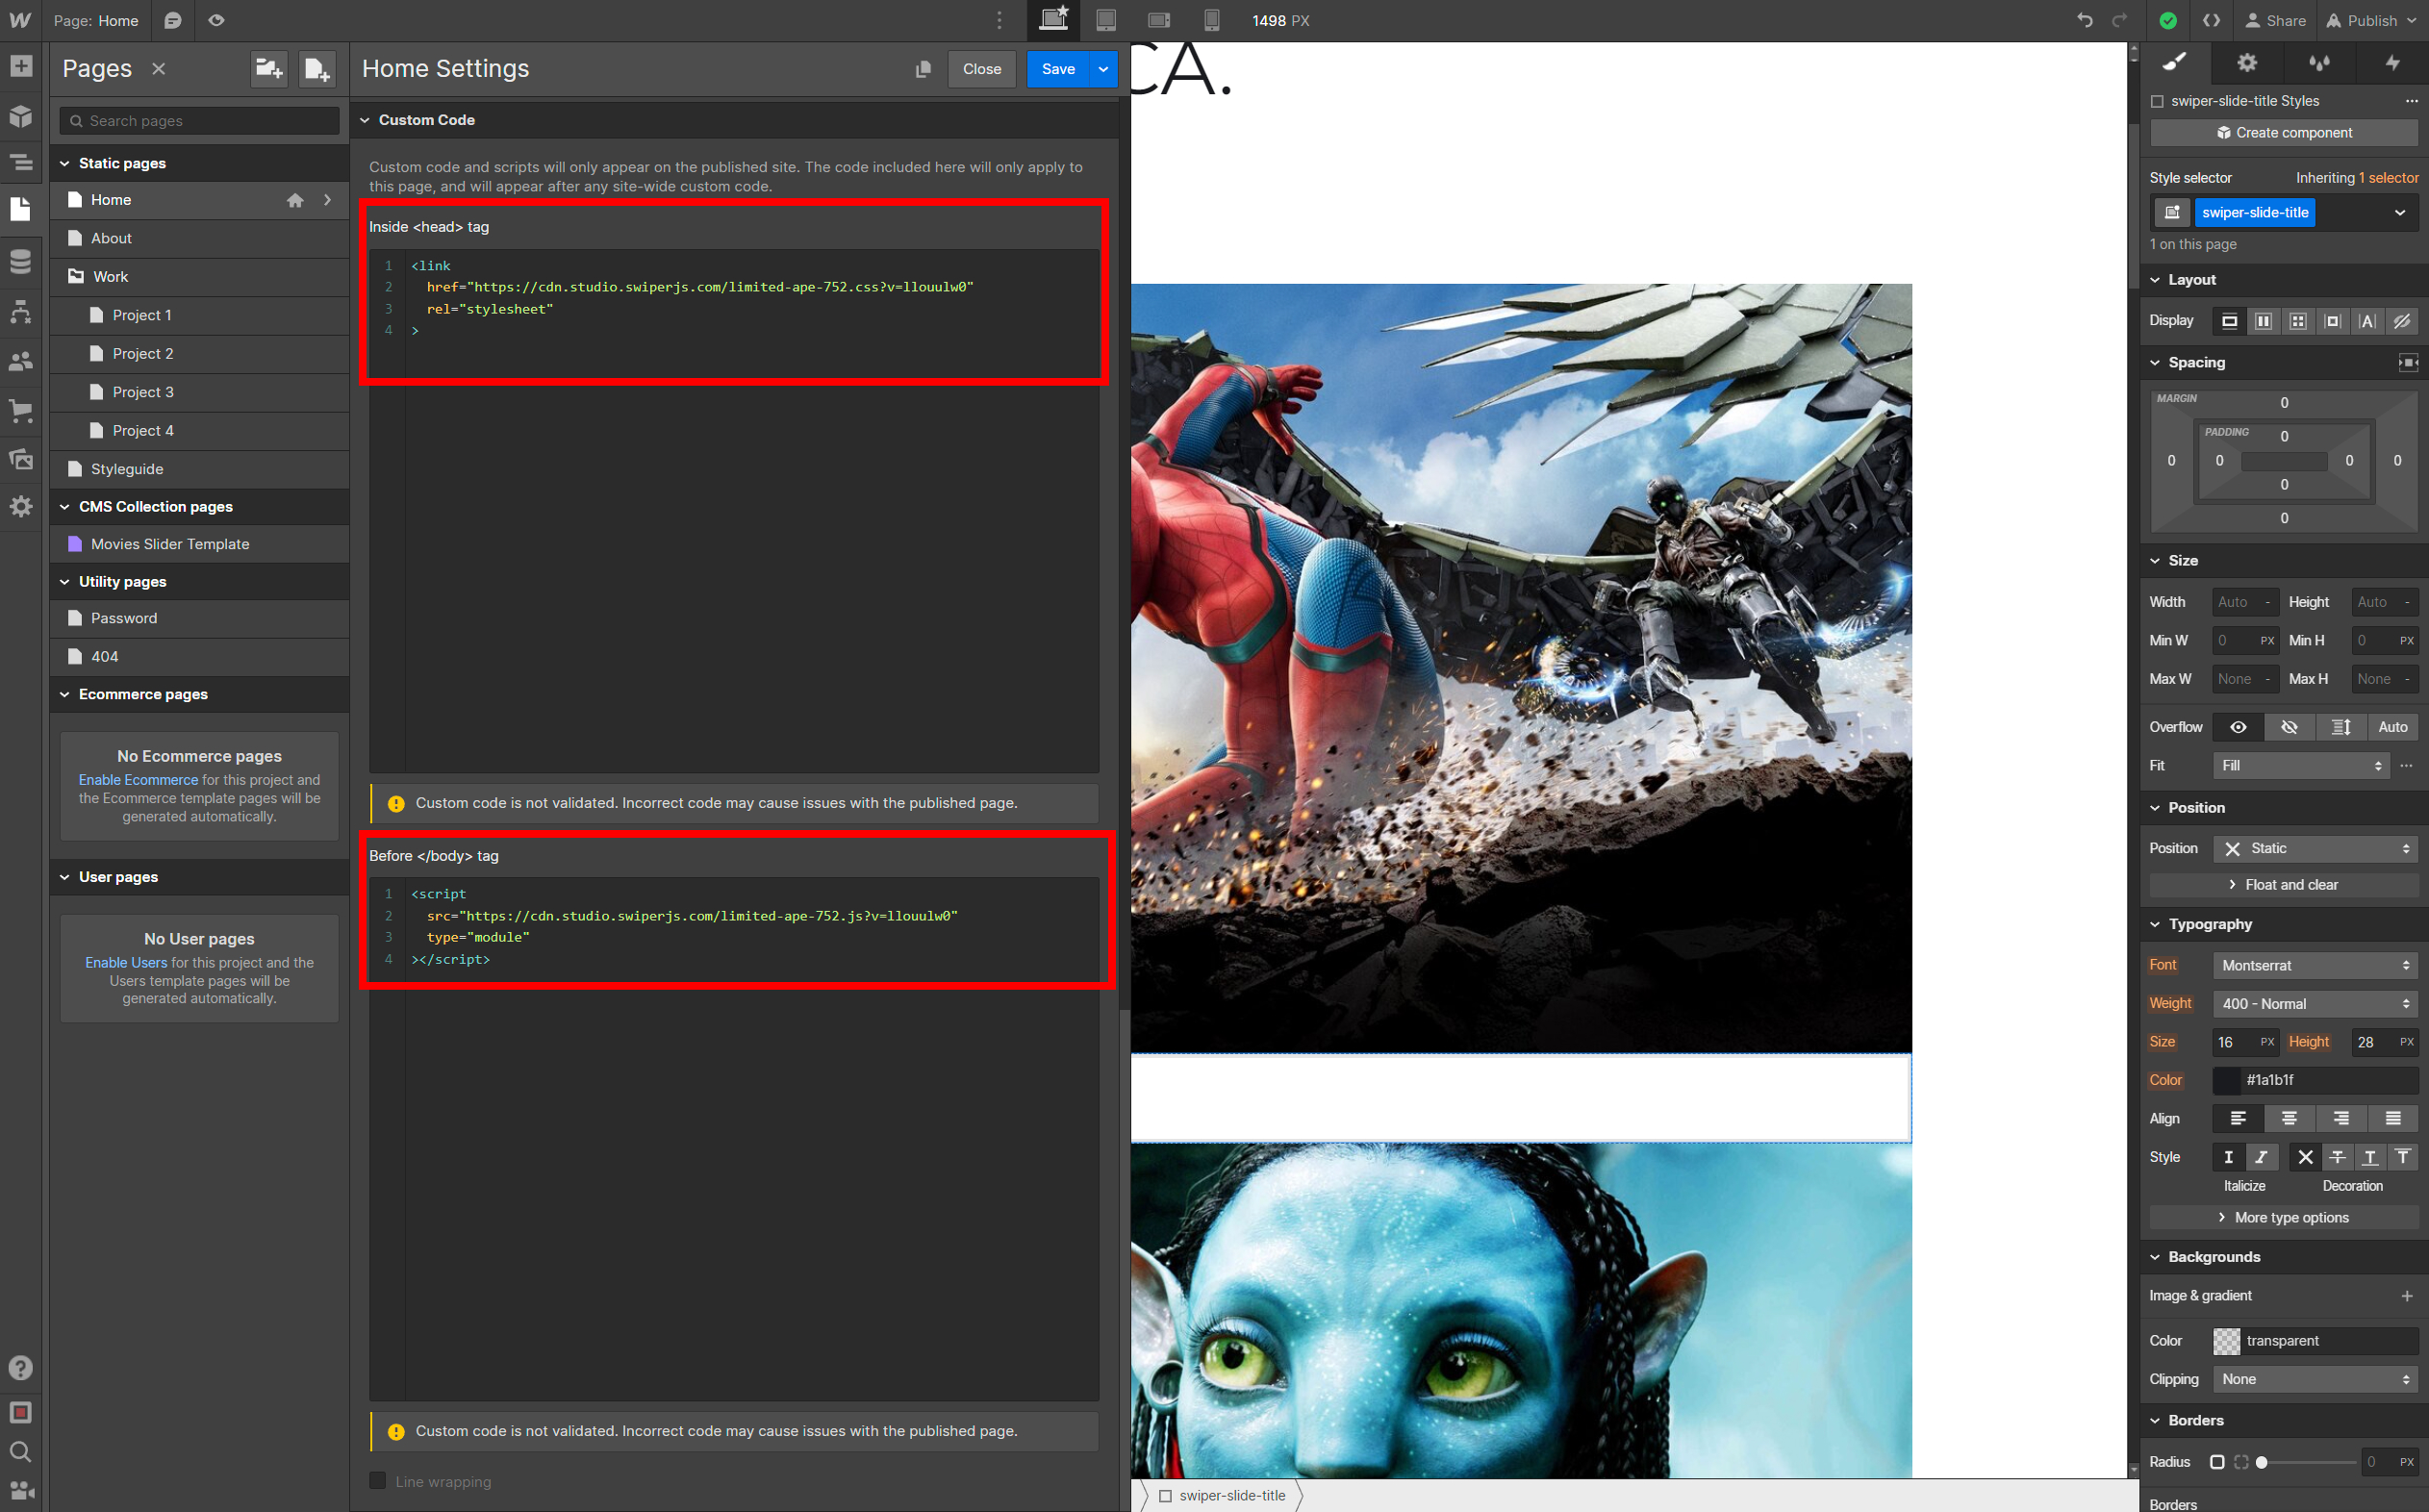Set display to none

click(x=2402, y=321)
